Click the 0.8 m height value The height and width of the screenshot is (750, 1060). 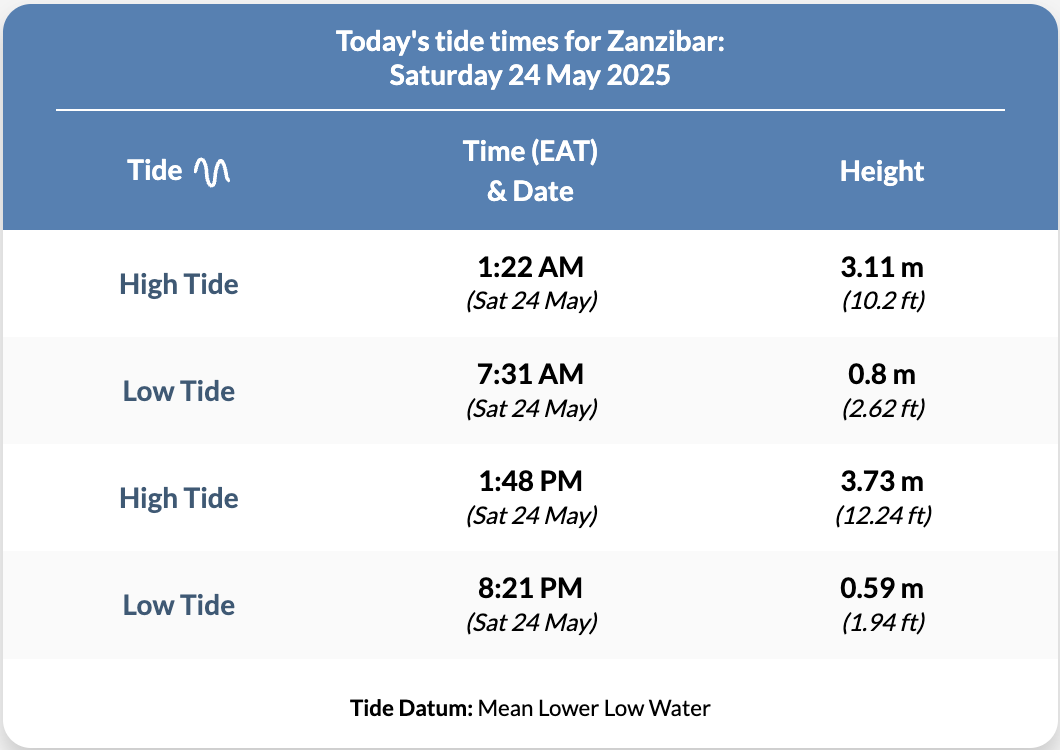[882, 375]
